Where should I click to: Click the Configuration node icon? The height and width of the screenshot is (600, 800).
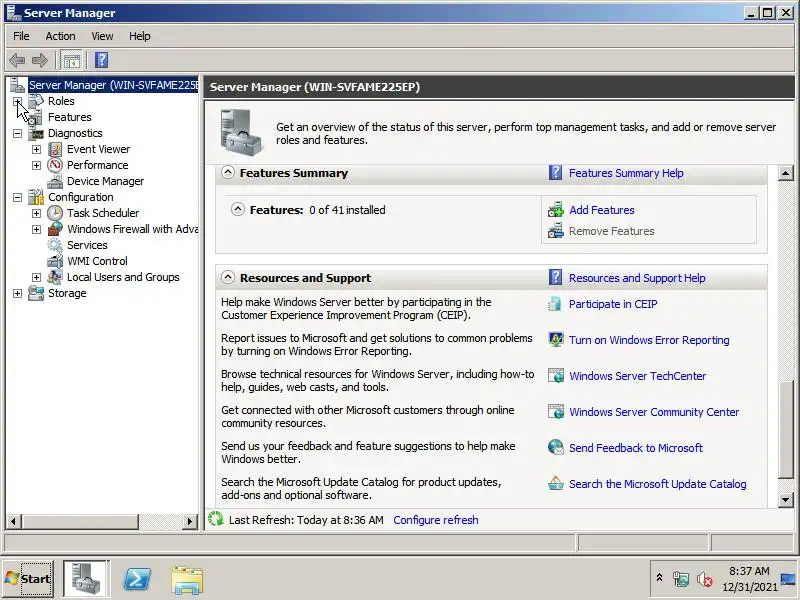36,197
